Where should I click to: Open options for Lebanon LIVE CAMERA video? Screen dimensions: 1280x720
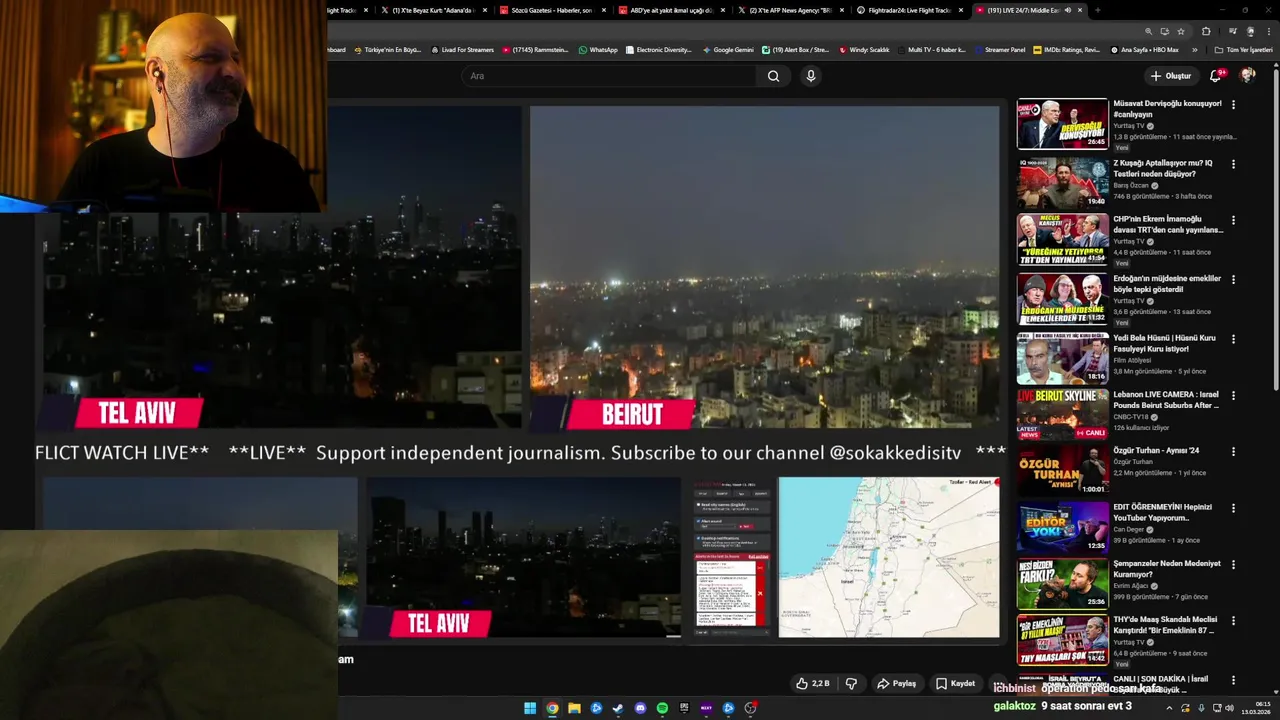tap(1233, 396)
